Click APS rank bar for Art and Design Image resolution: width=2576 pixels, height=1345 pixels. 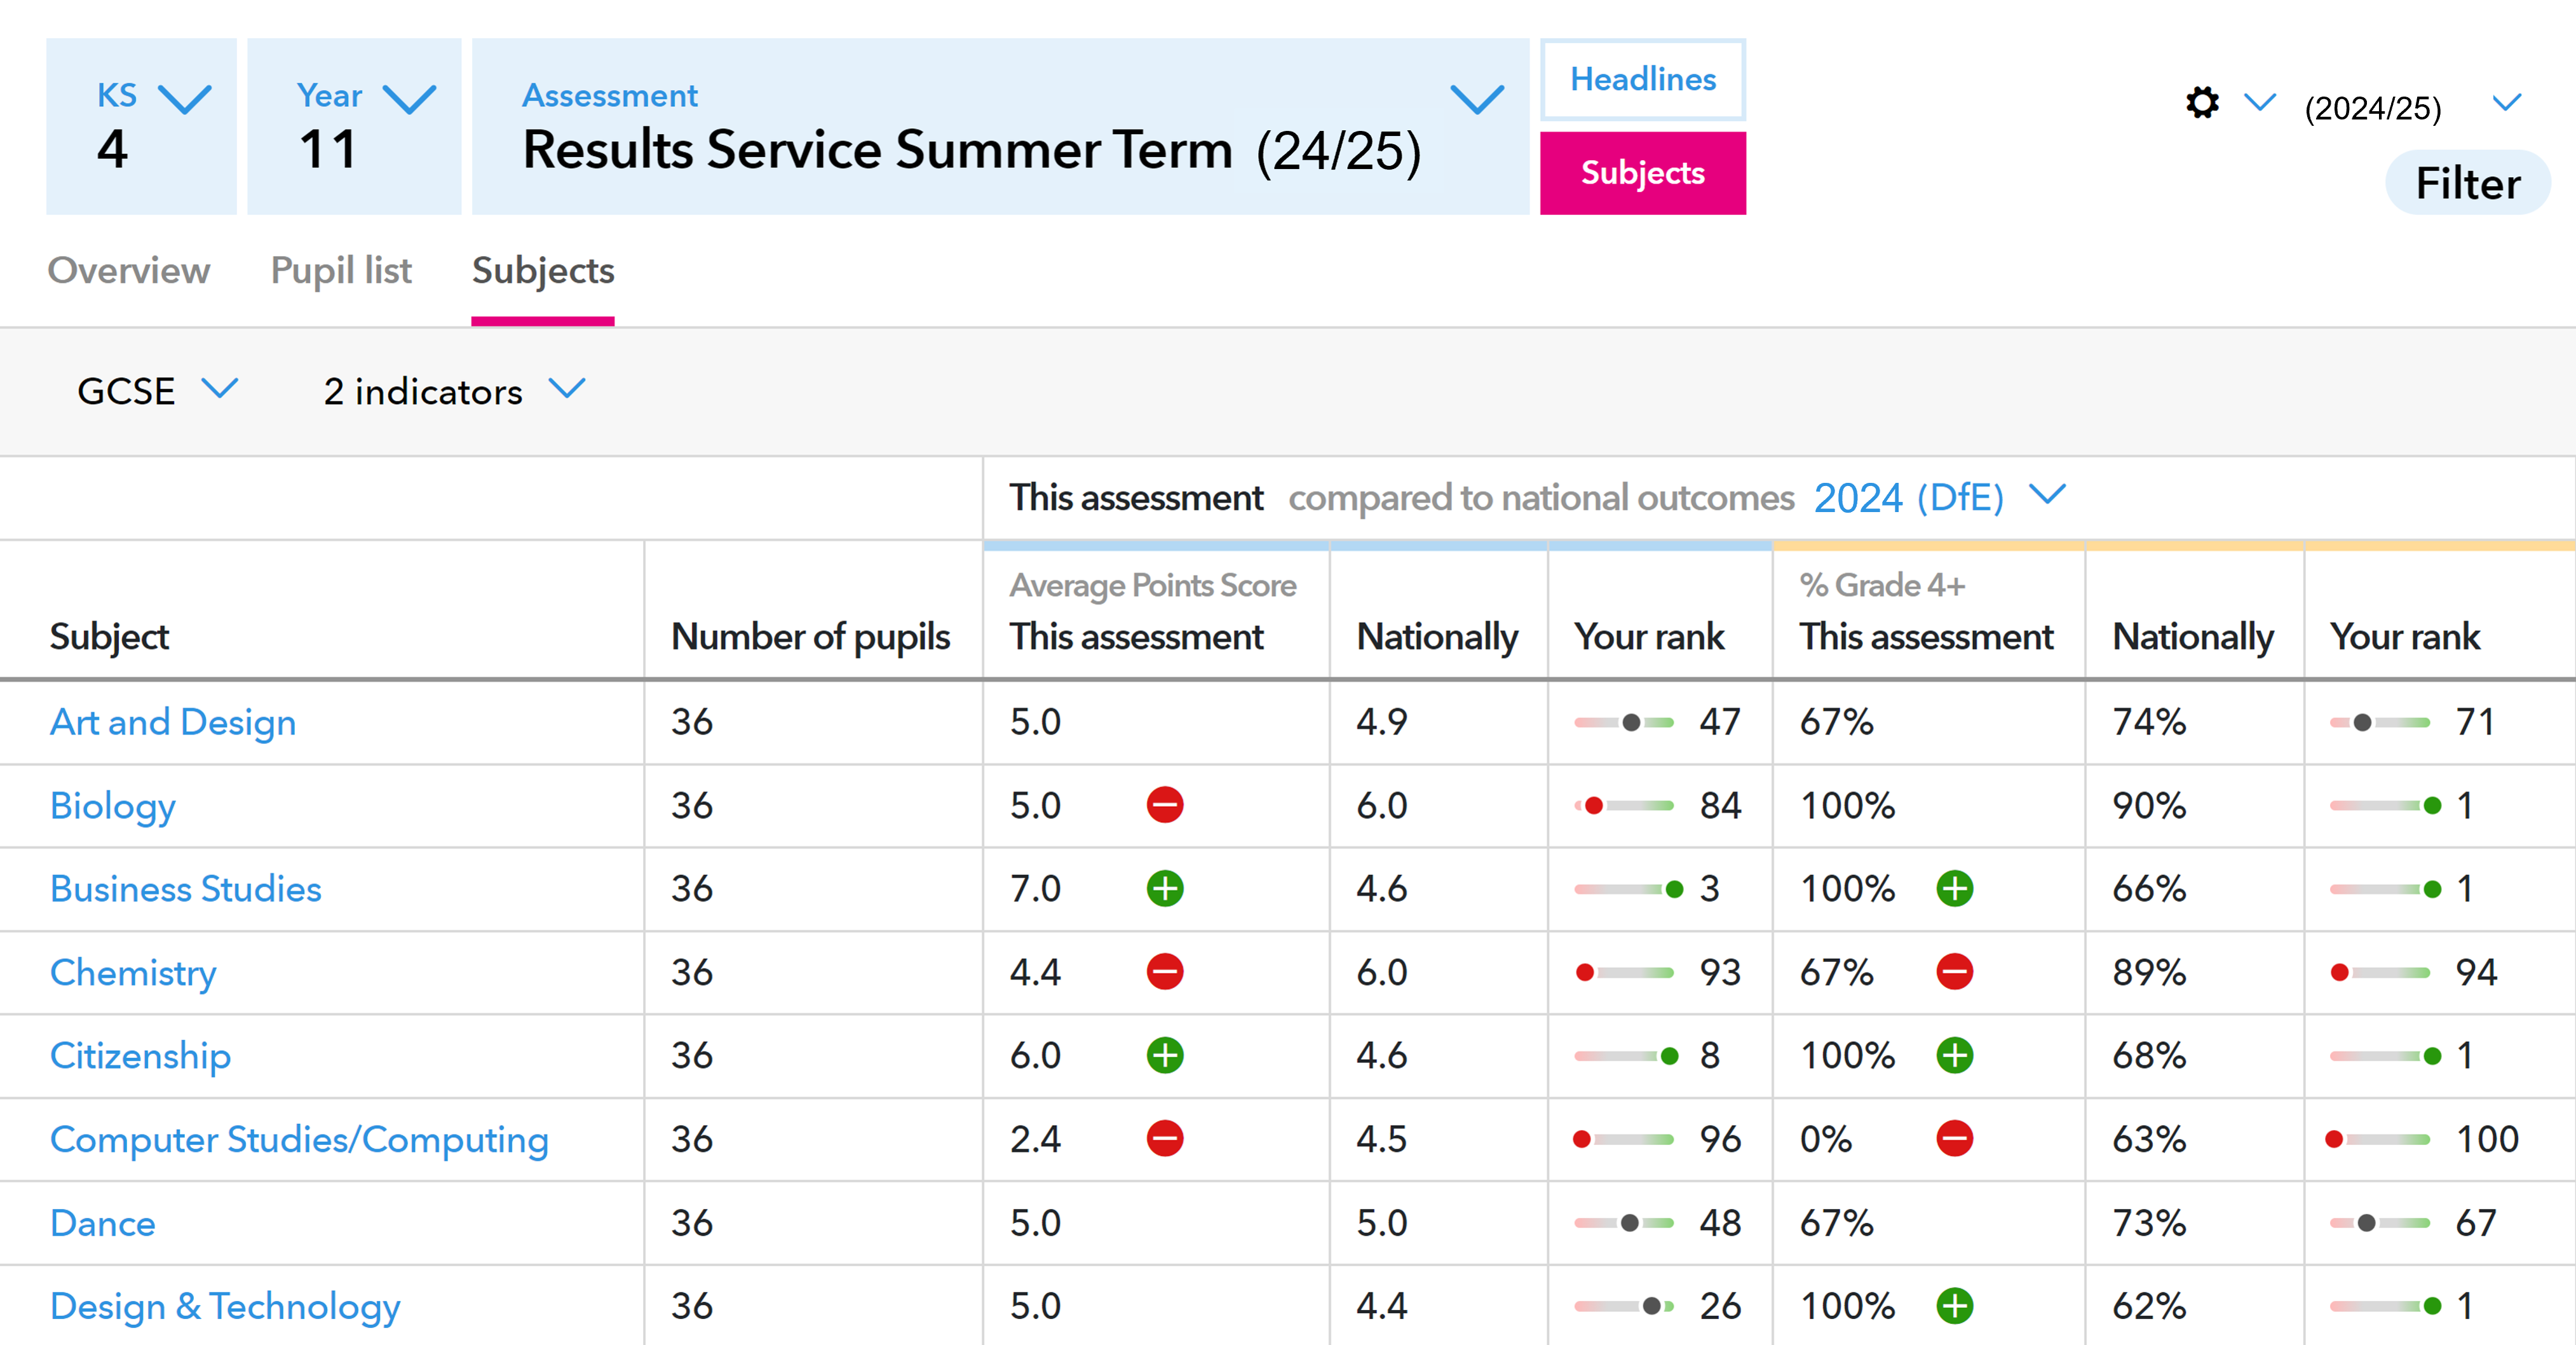pyautogui.click(x=1624, y=722)
